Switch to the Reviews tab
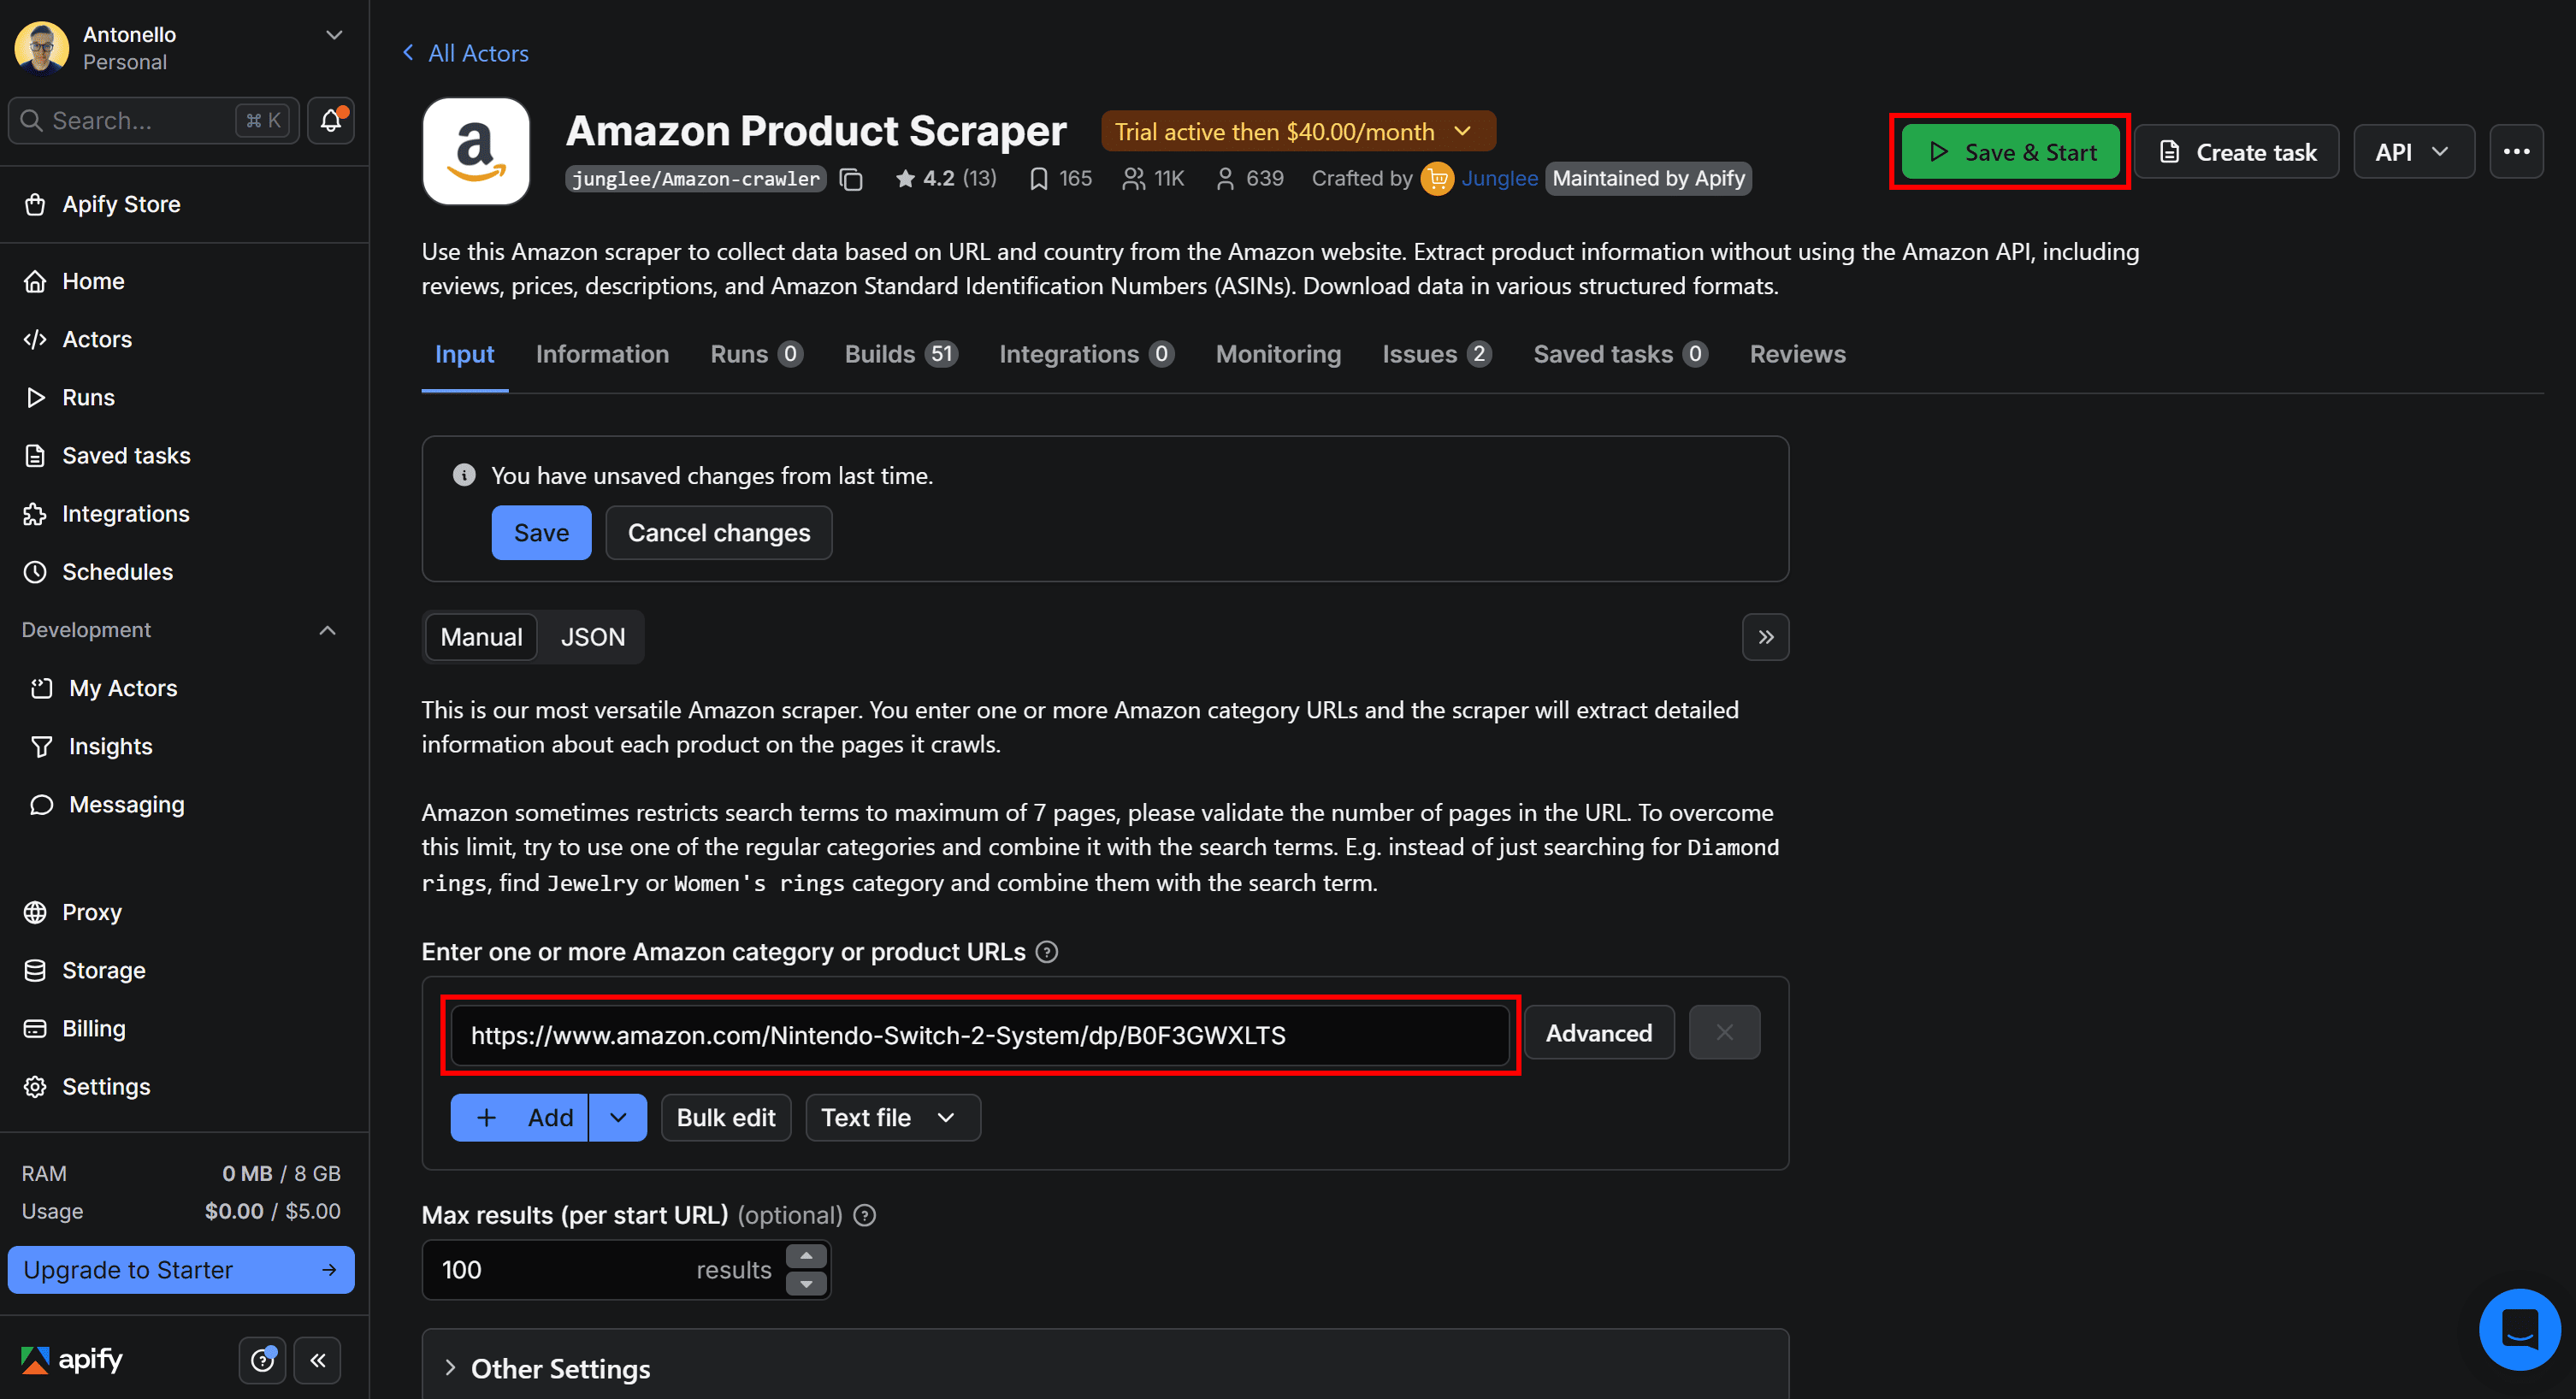 [x=1797, y=354]
